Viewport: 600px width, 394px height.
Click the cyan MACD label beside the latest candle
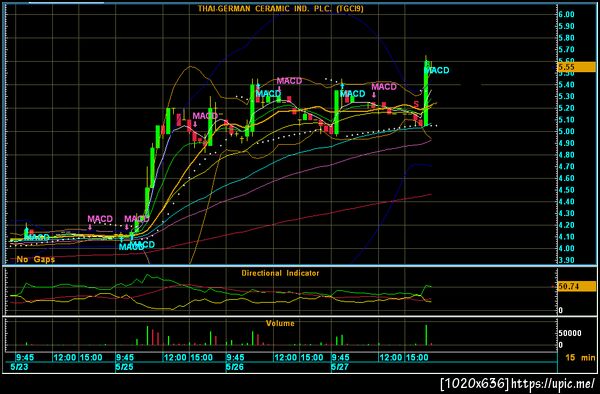click(x=437, y=70)
